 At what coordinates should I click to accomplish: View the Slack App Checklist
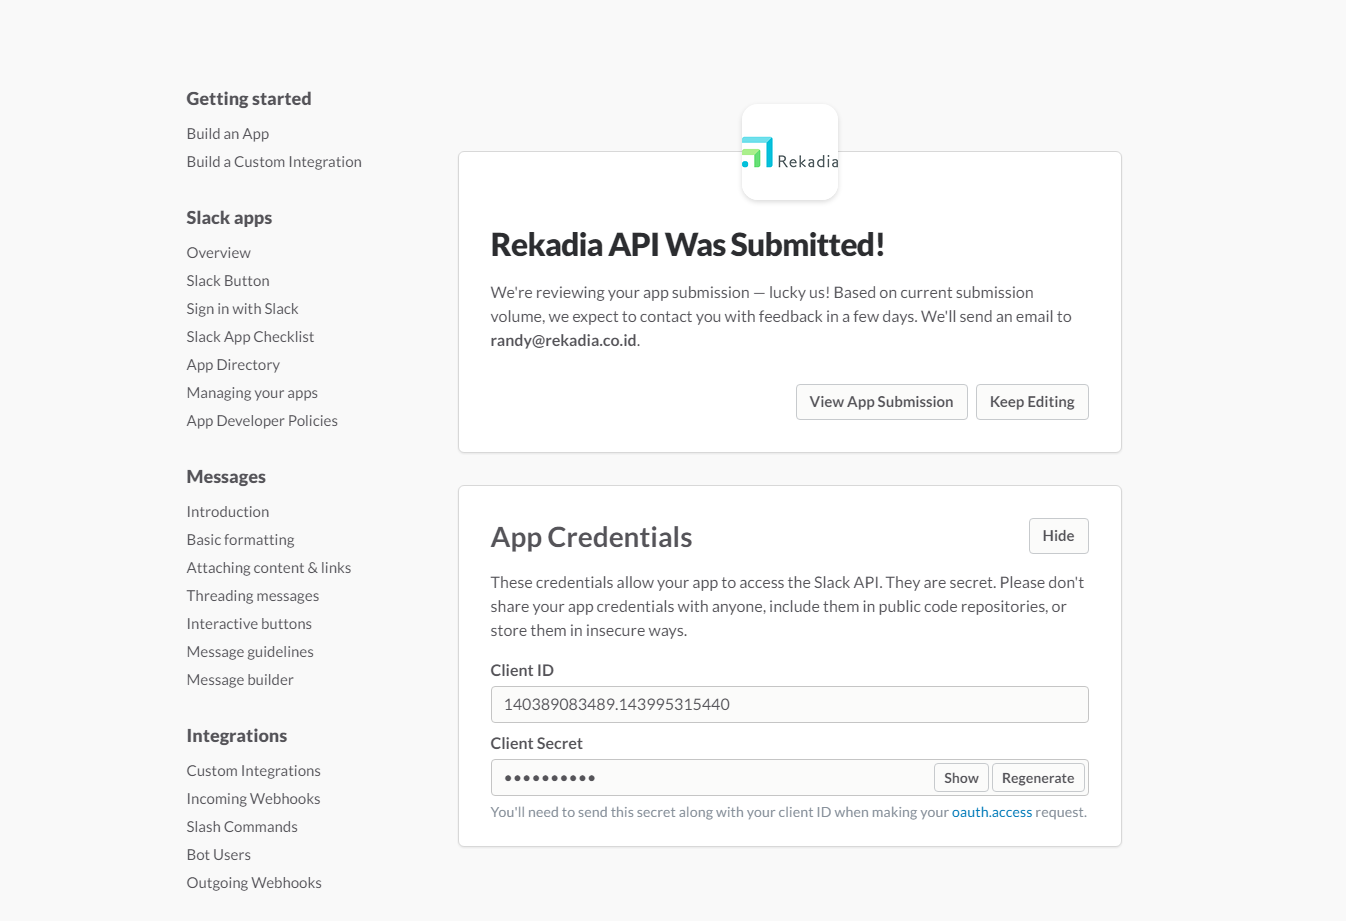point(250,337)
